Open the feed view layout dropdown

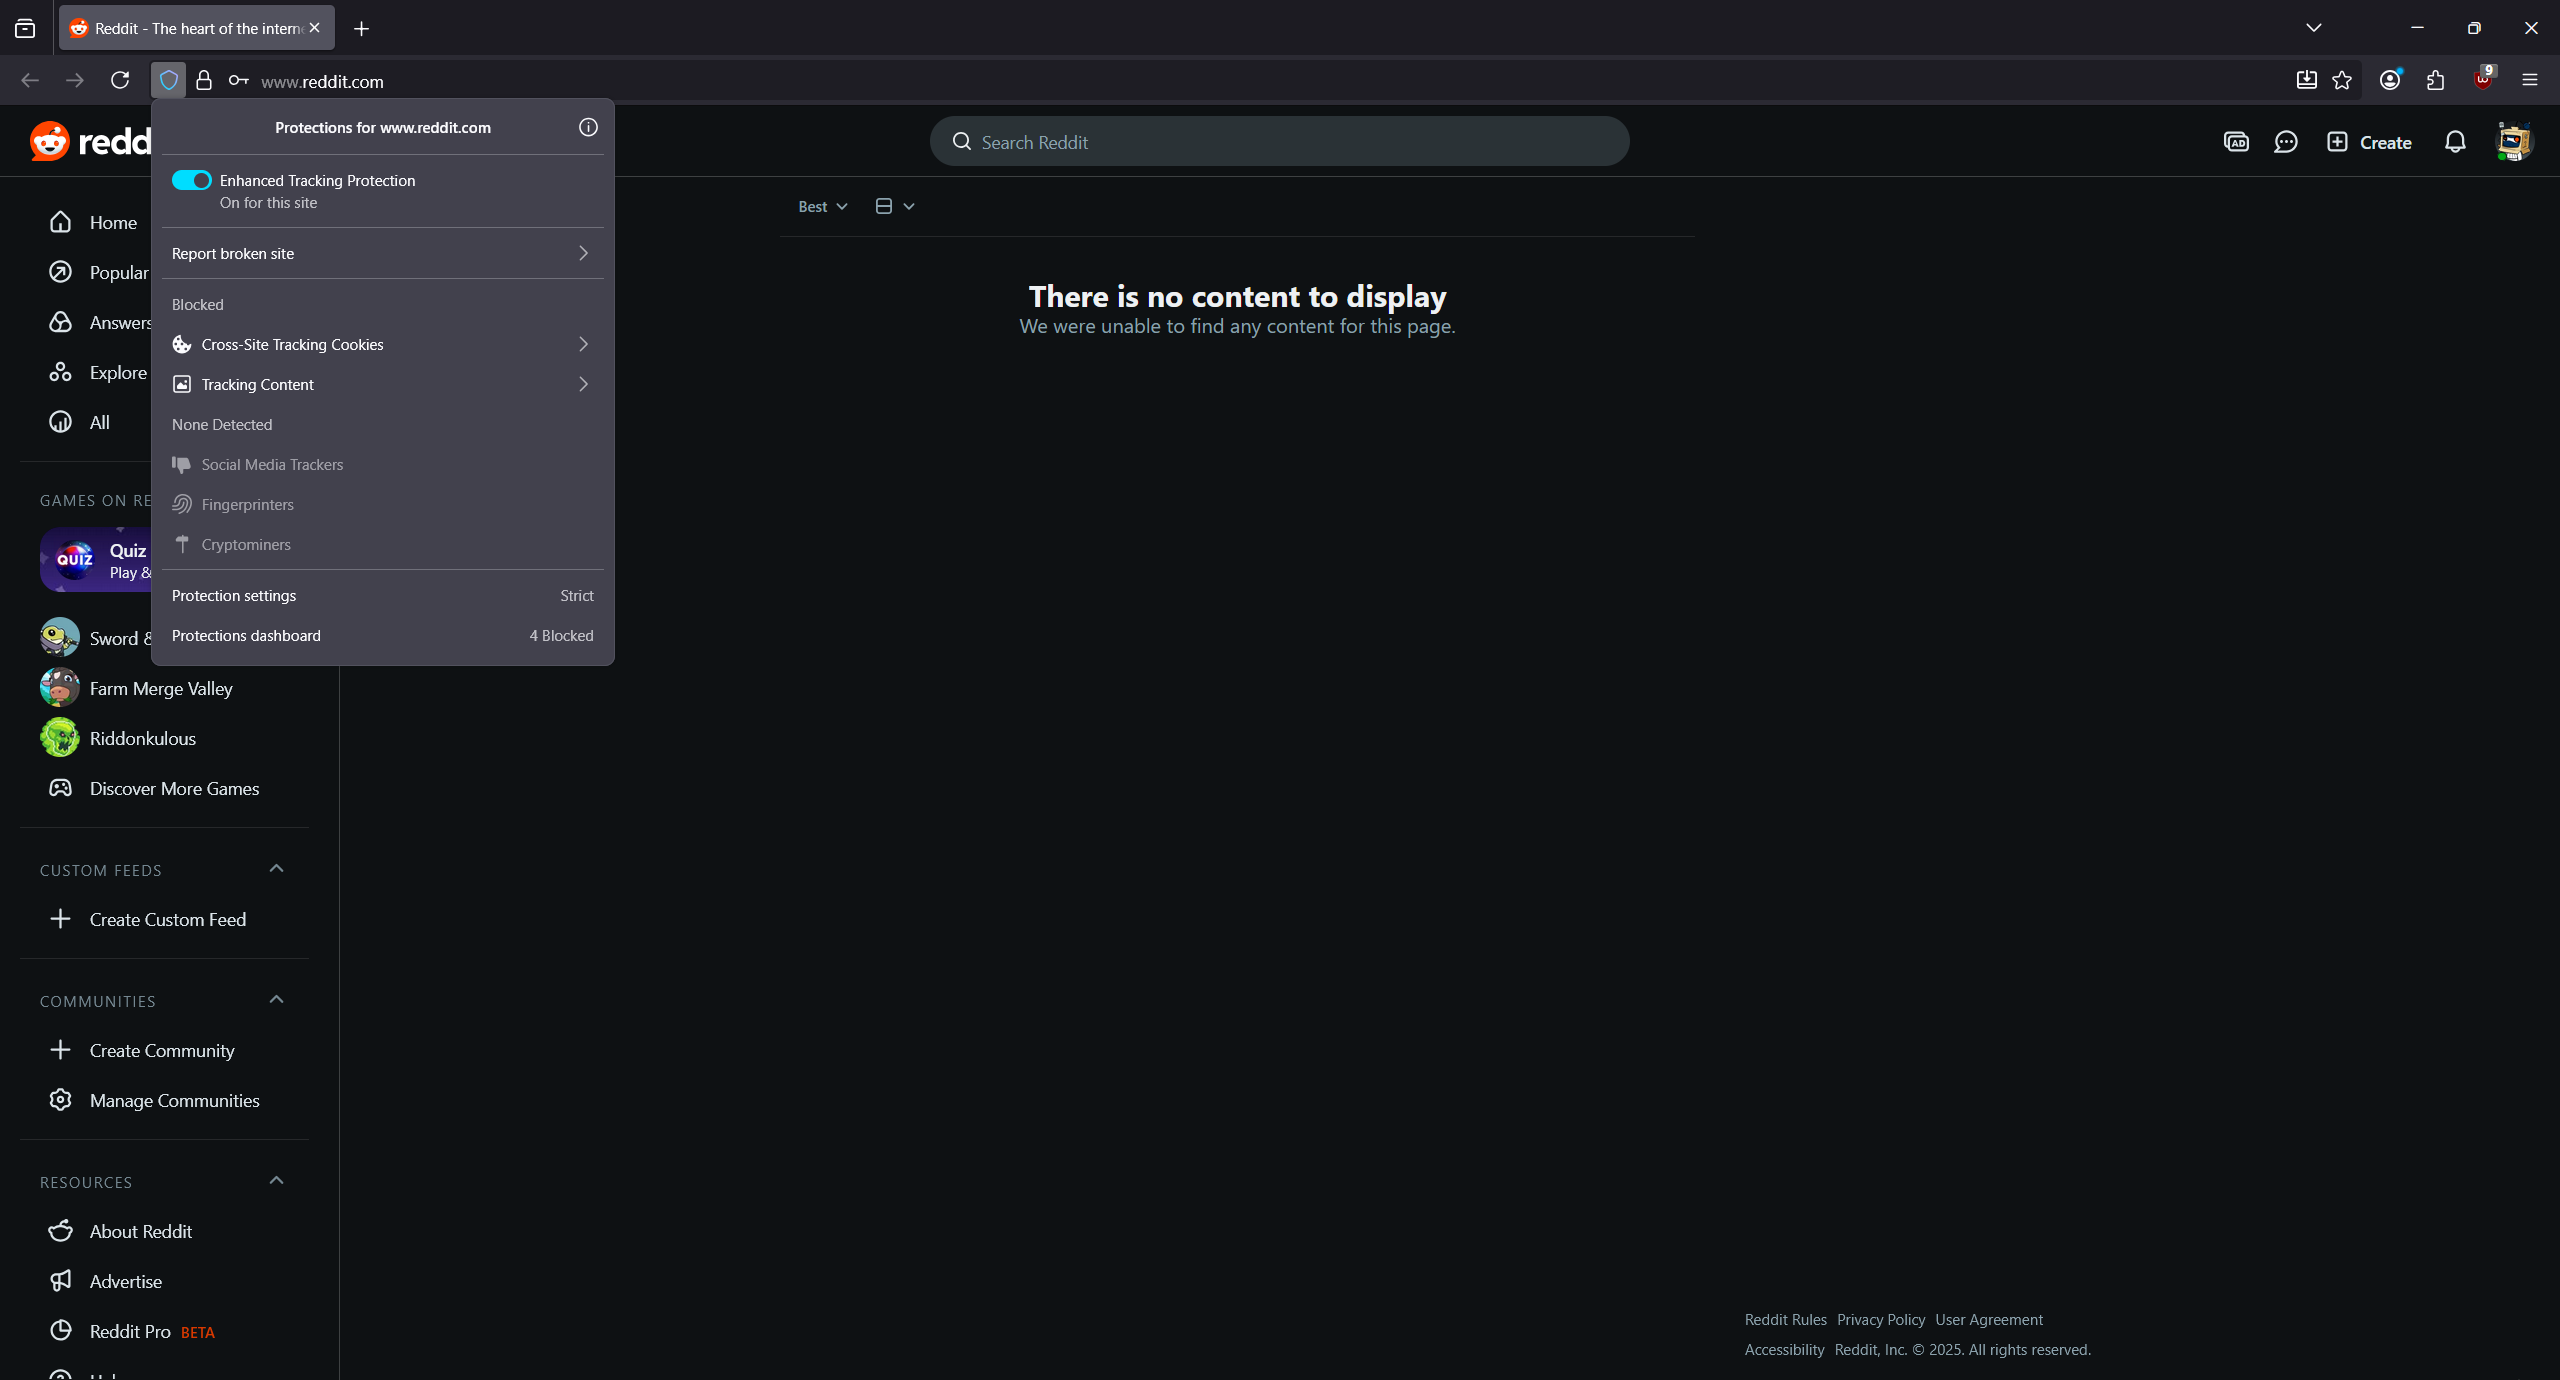(x=894, y=206)
